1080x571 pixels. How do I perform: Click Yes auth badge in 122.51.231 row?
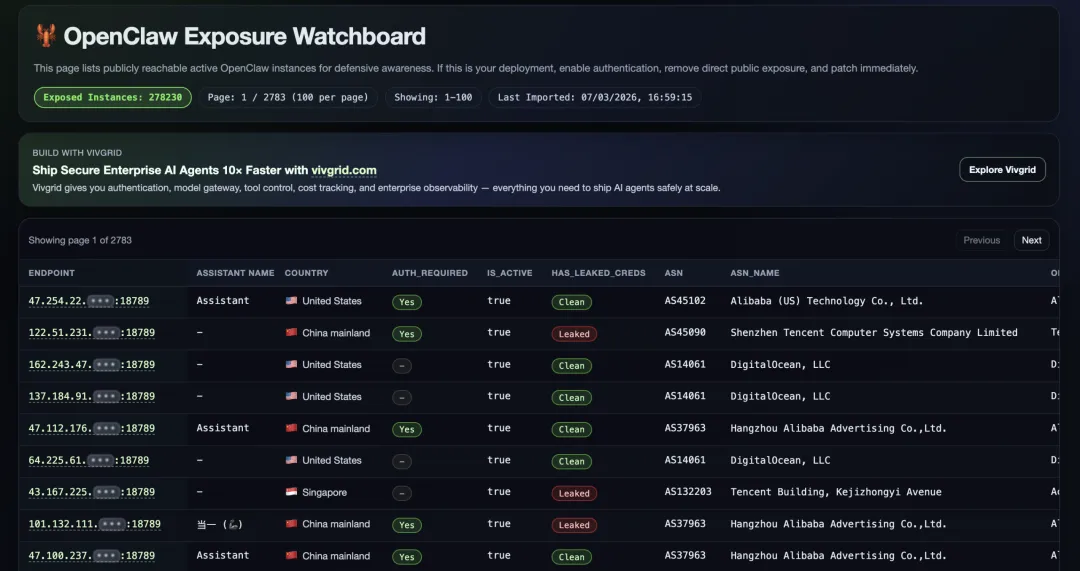pyautogui.click(x=407, y=333)
